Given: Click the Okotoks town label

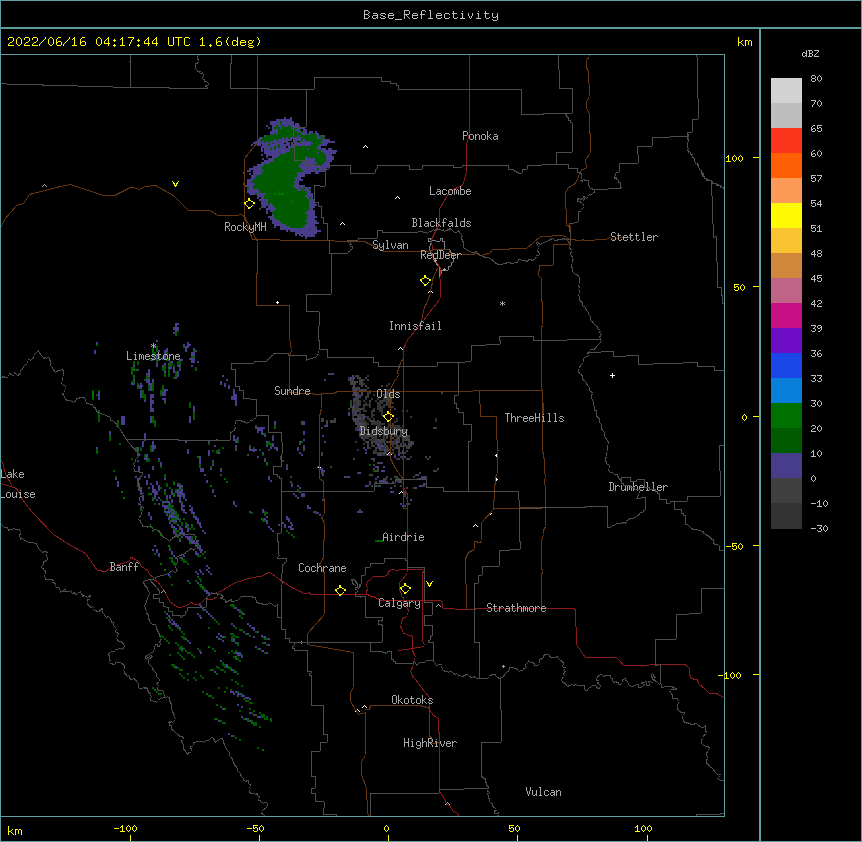Looking at the screenshot, I should point(412,700).
